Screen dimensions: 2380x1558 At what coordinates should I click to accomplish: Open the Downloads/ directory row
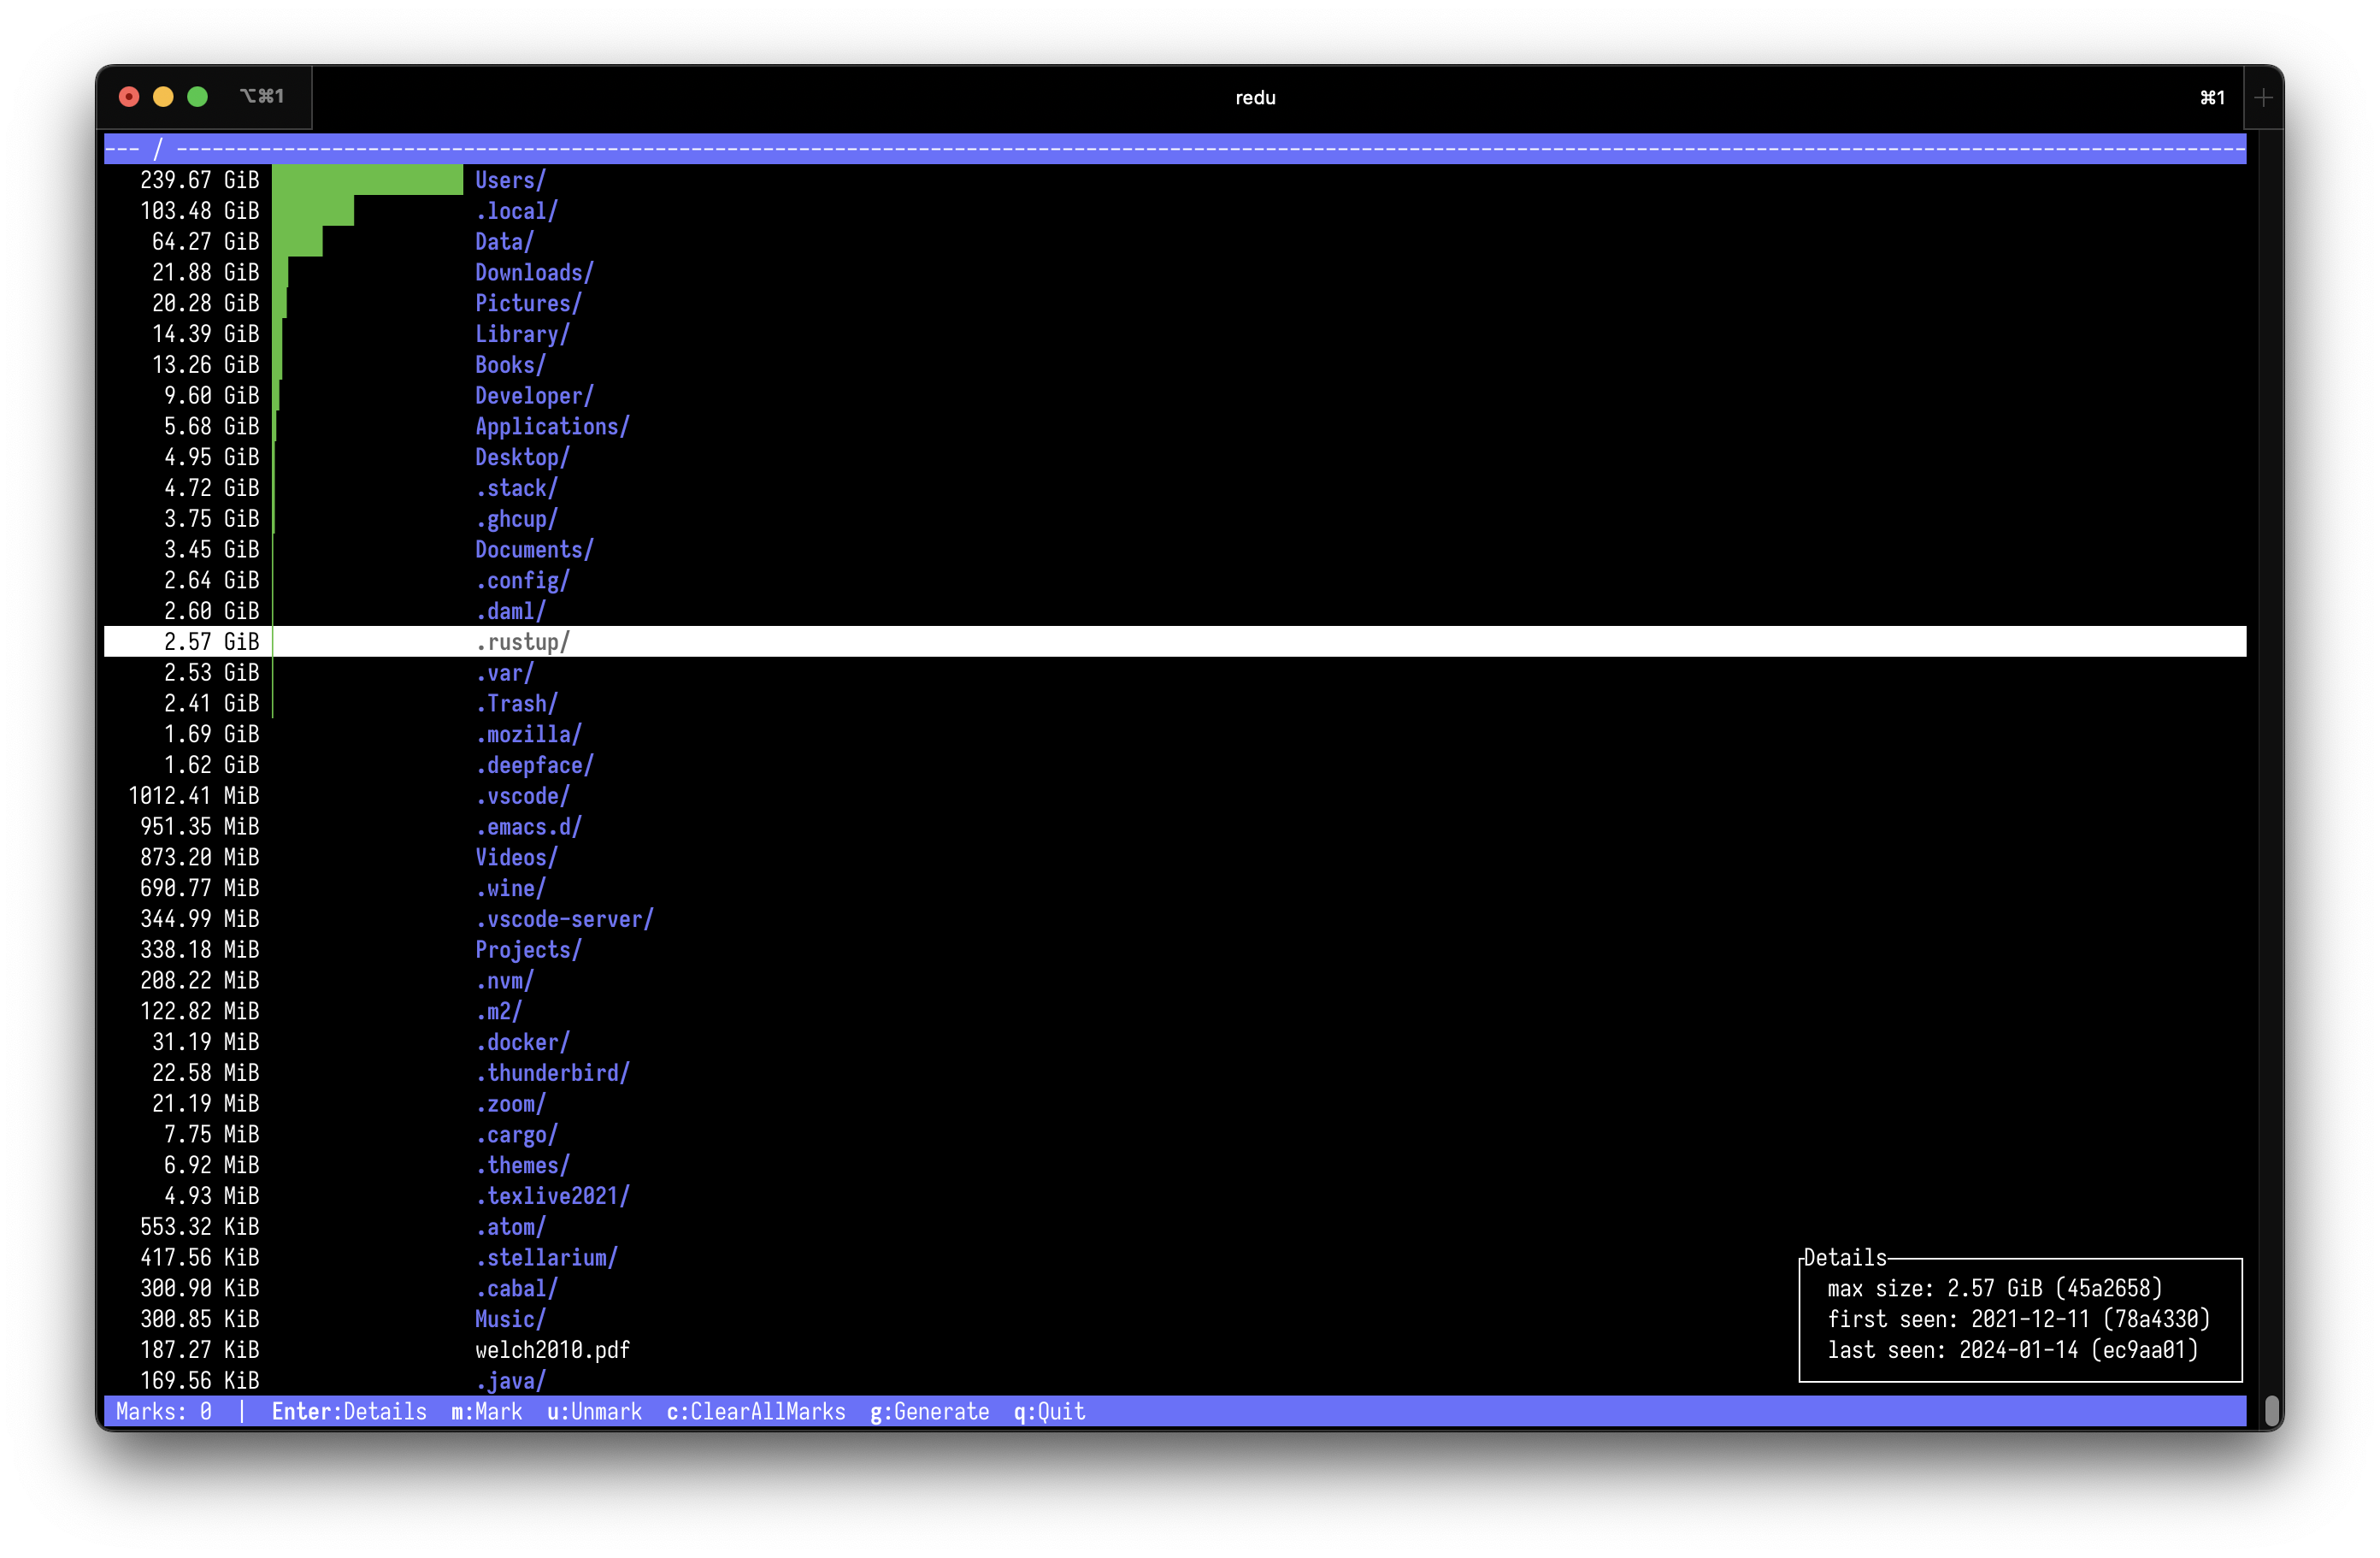click(x=534, y=272)
